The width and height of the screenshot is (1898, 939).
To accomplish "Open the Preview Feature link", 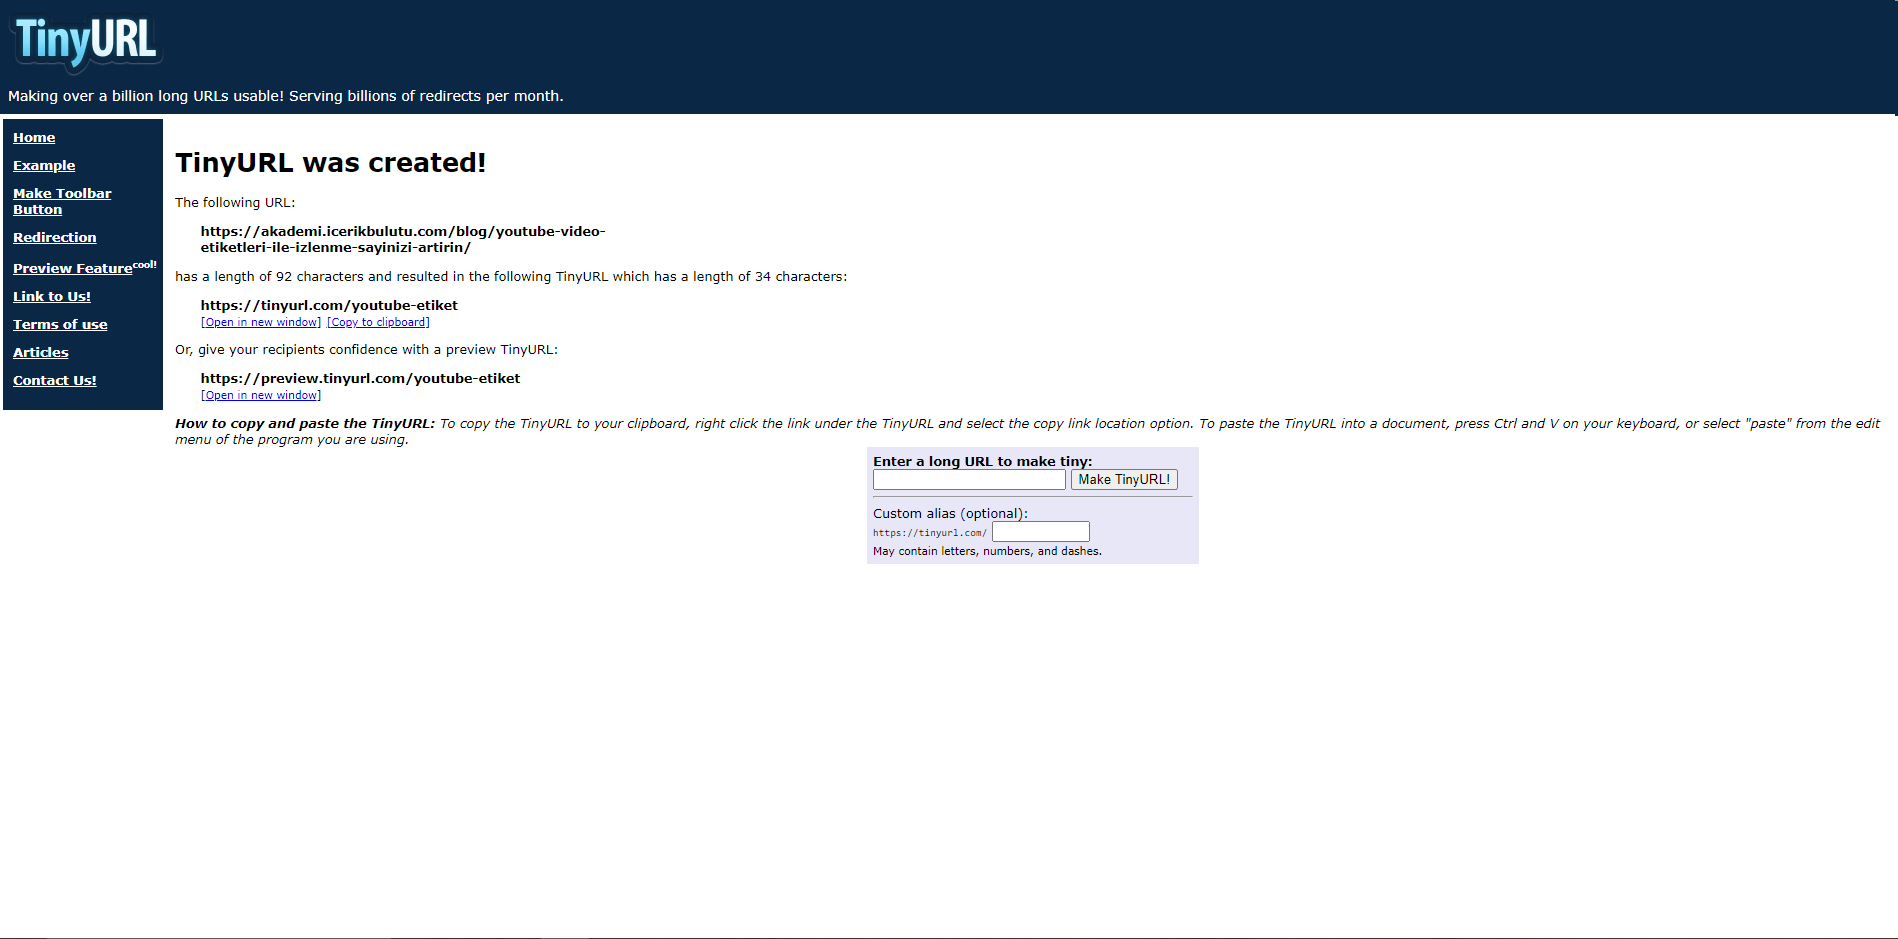I will (73, 269).
